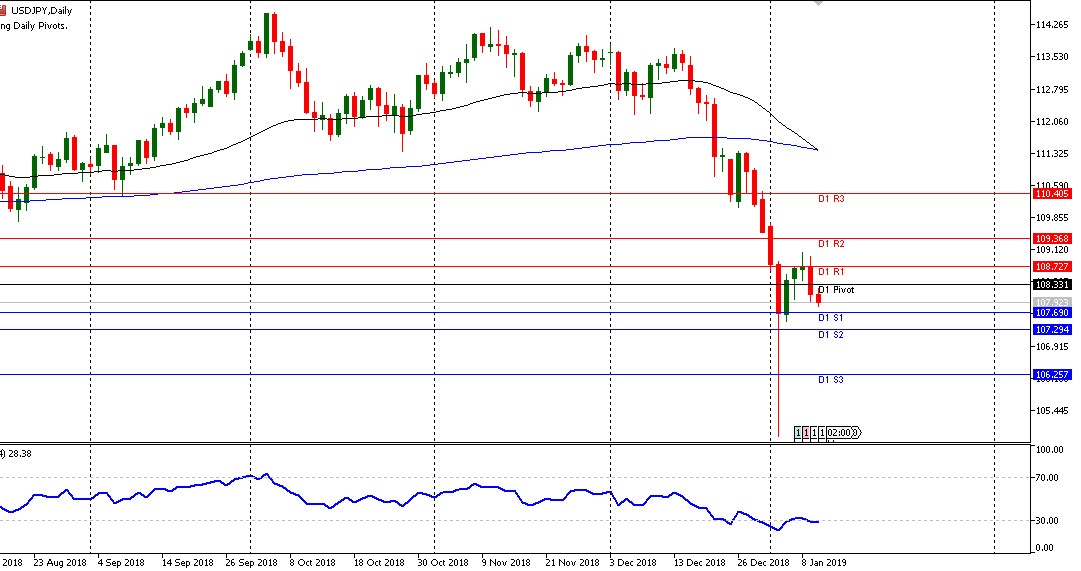Click the red icon beside USDJPY,Daily title
1081x571 pixels.
coord(5,10)
